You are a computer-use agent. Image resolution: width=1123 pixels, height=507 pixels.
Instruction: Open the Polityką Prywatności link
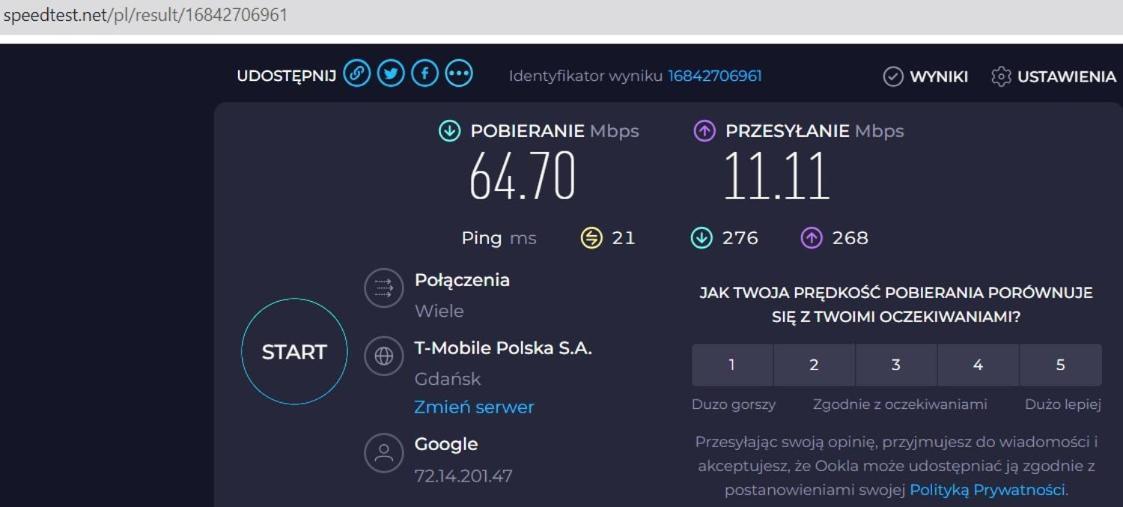pos(988,491)
